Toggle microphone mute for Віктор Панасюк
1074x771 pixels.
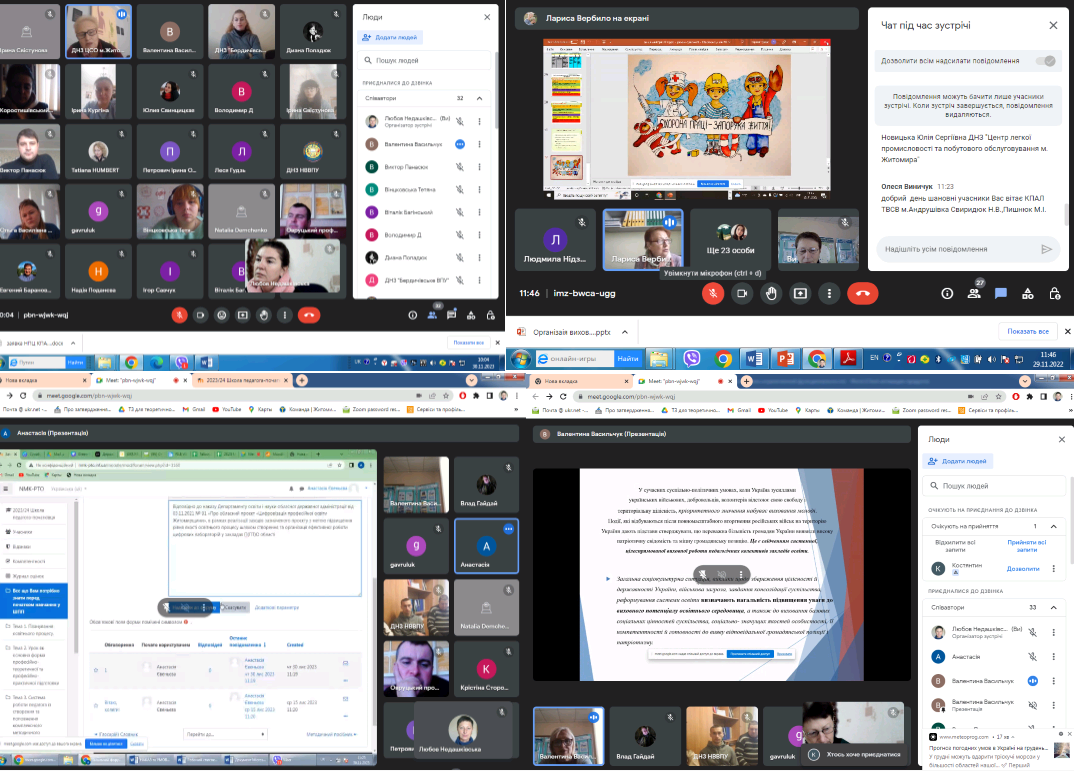tap(460, 167)
